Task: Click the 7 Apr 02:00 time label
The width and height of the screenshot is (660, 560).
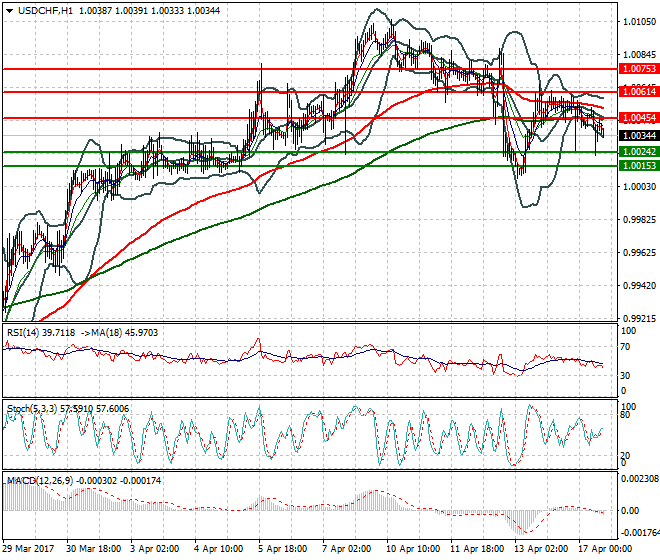Action: tap(346, 549)
